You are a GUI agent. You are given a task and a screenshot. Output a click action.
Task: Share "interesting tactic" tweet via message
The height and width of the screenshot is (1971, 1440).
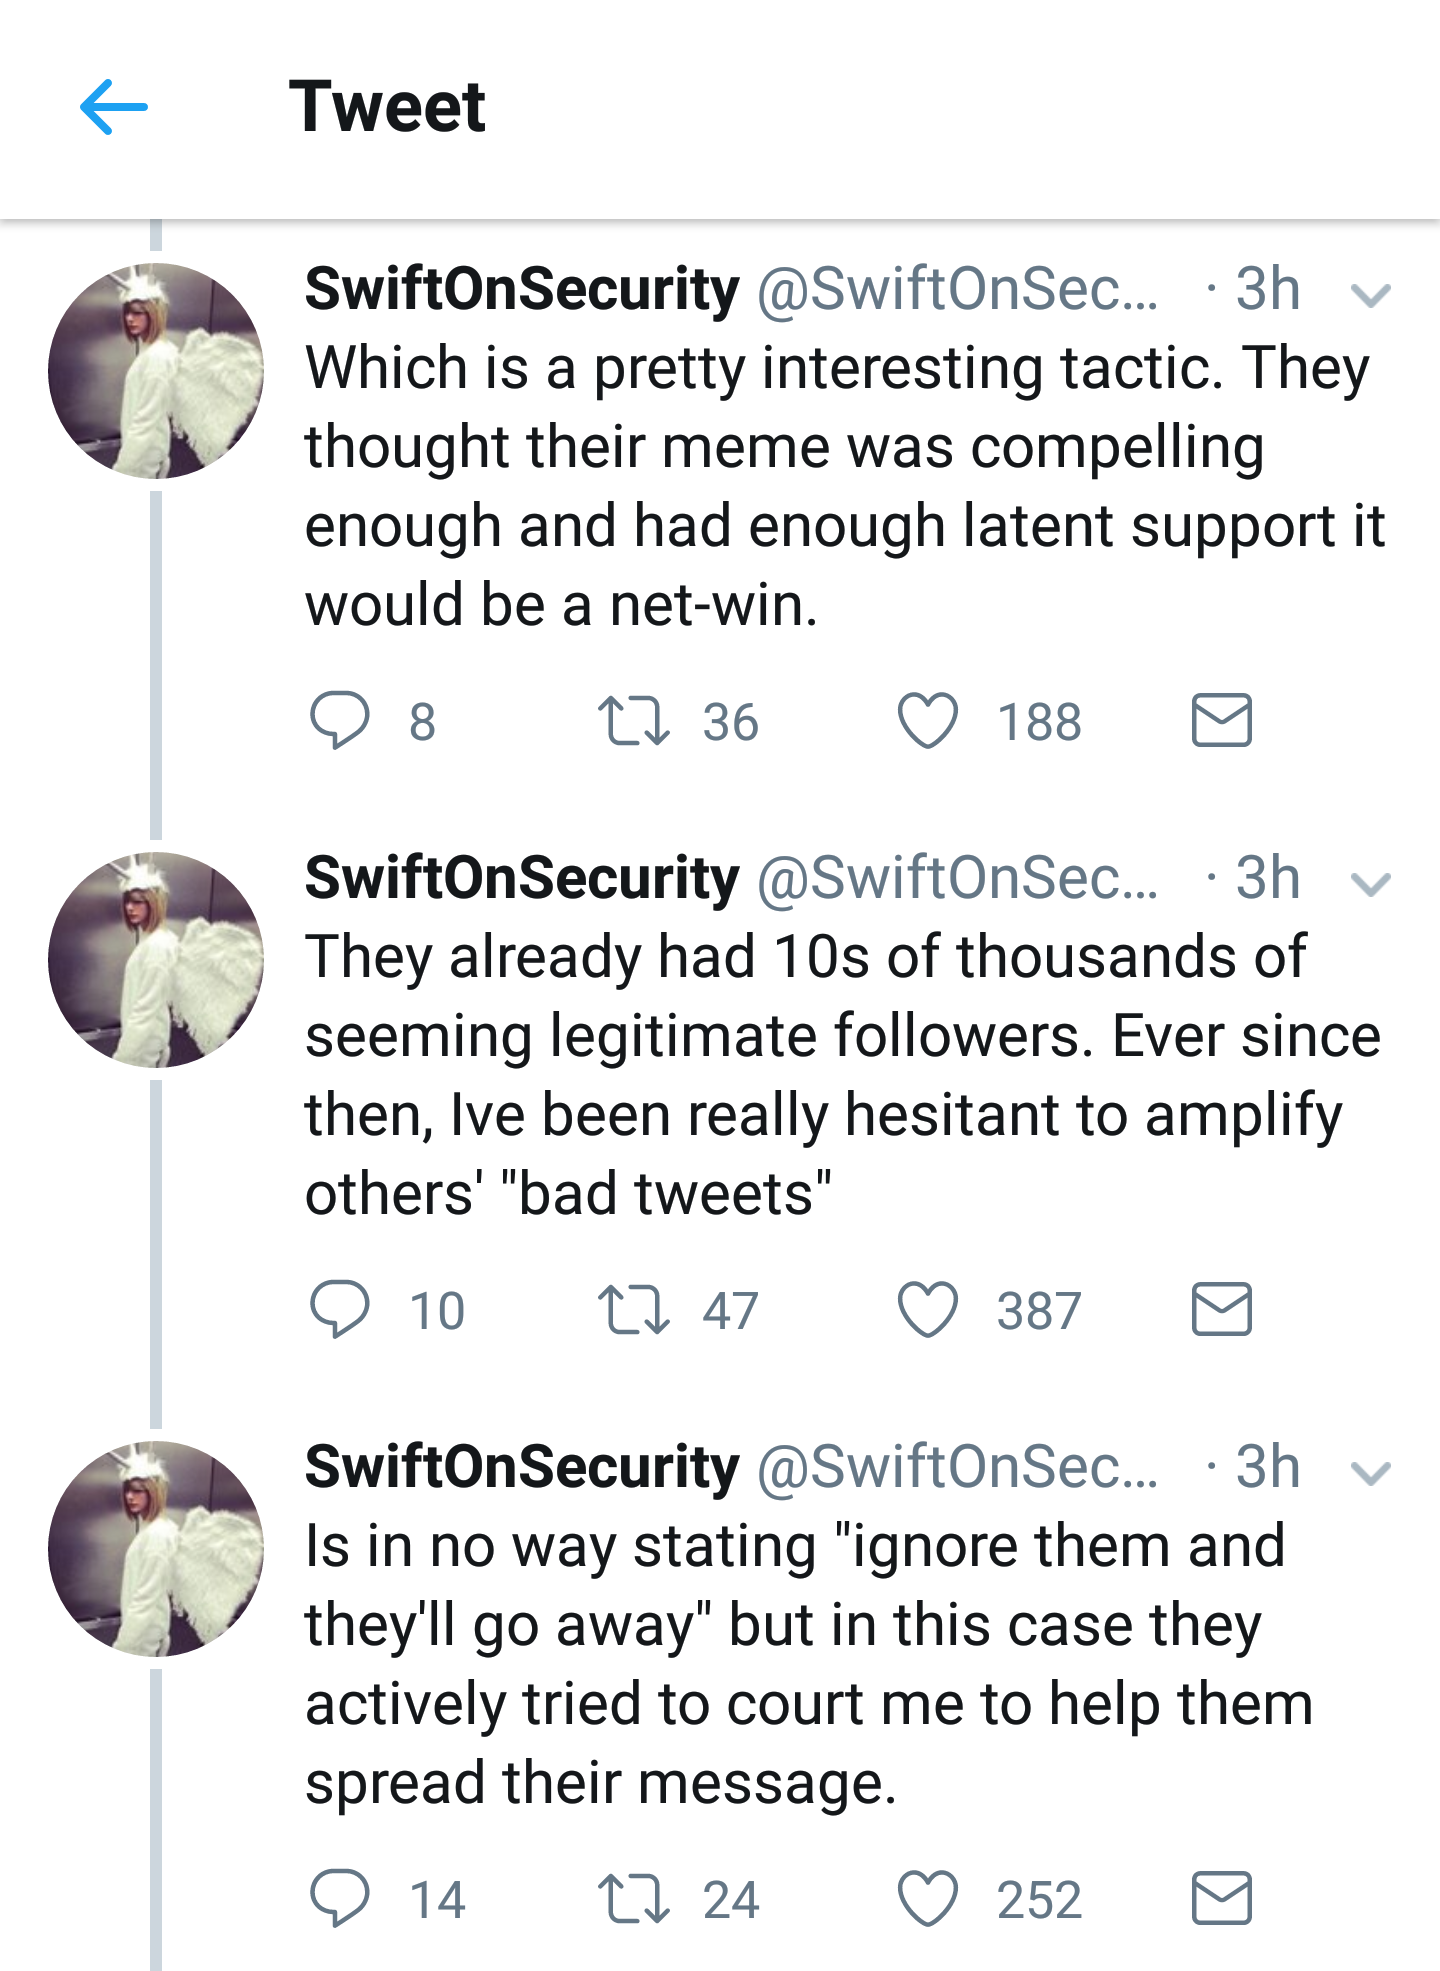[x=1221, y=720]
